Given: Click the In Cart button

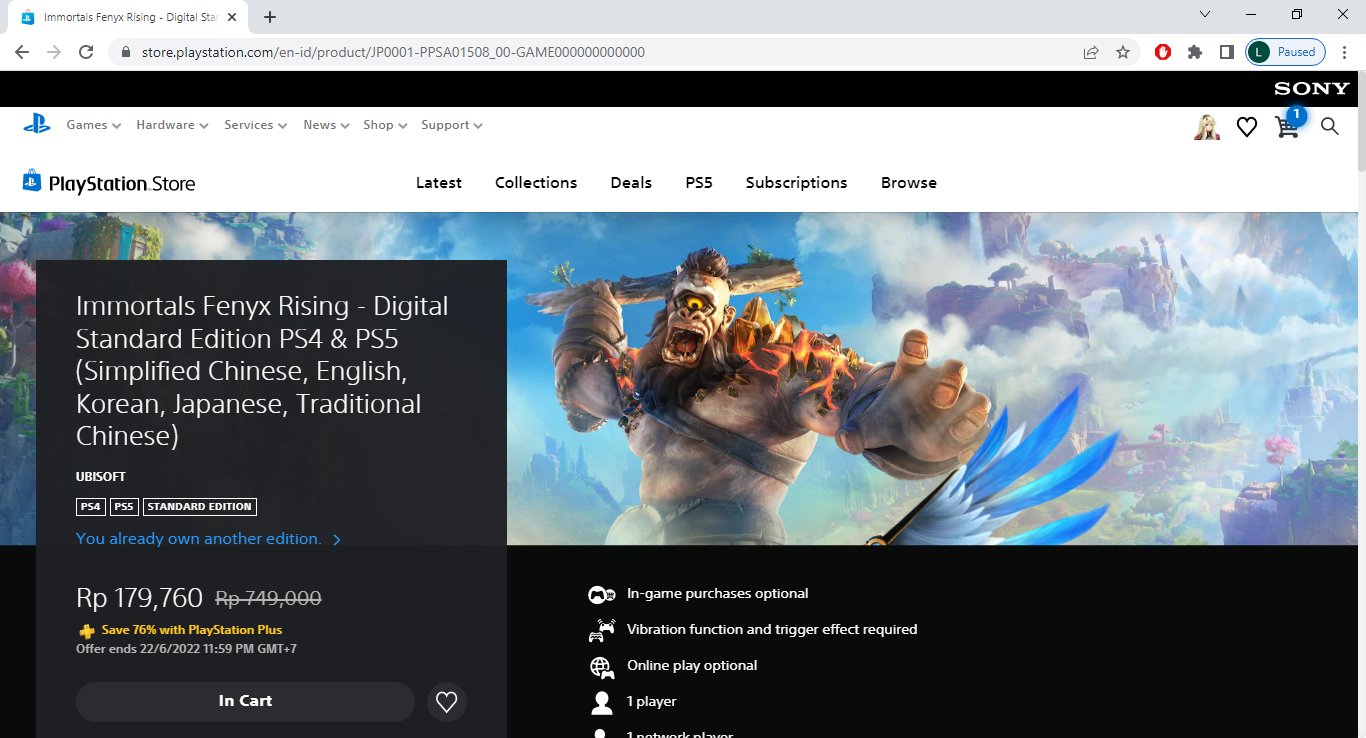Looking at the screenshot, I should 245,702.
